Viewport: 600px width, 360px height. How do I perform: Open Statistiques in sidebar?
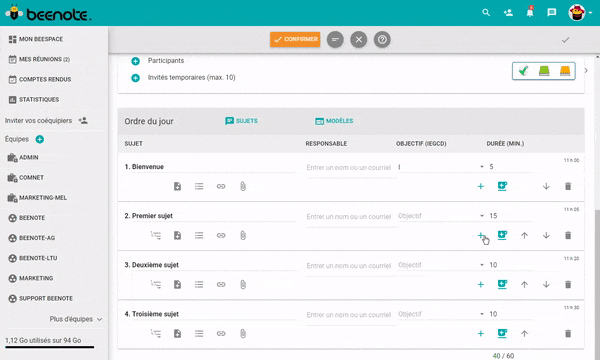(x=34, y=99)
